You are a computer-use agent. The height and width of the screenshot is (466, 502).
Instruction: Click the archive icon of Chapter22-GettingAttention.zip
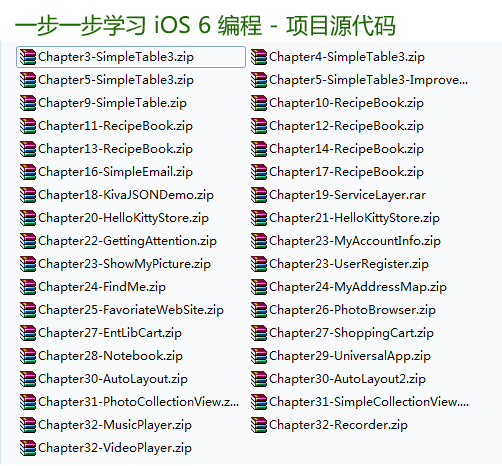click(28, 241)
